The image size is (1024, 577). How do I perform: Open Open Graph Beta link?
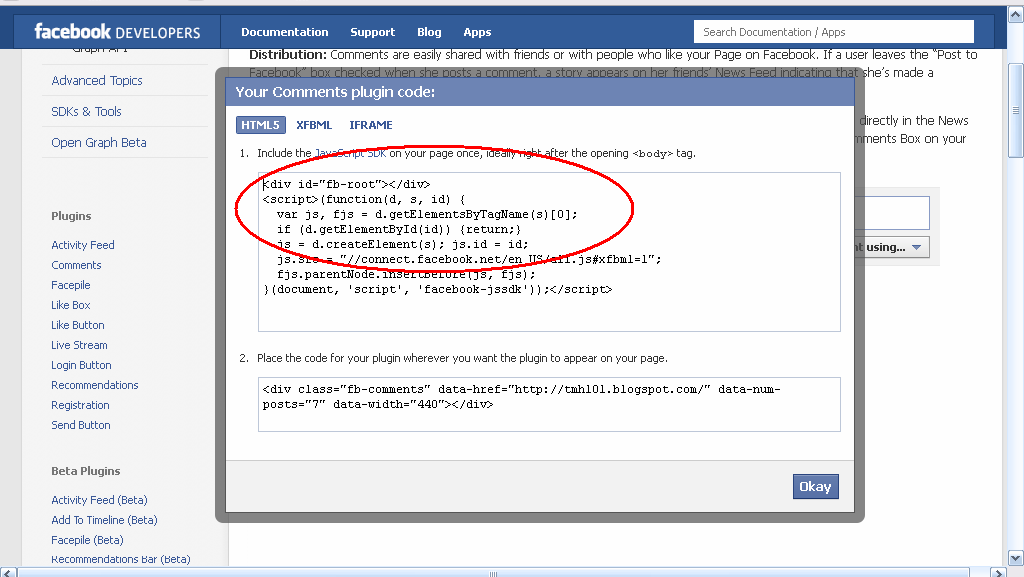click(x=99, y=142)
